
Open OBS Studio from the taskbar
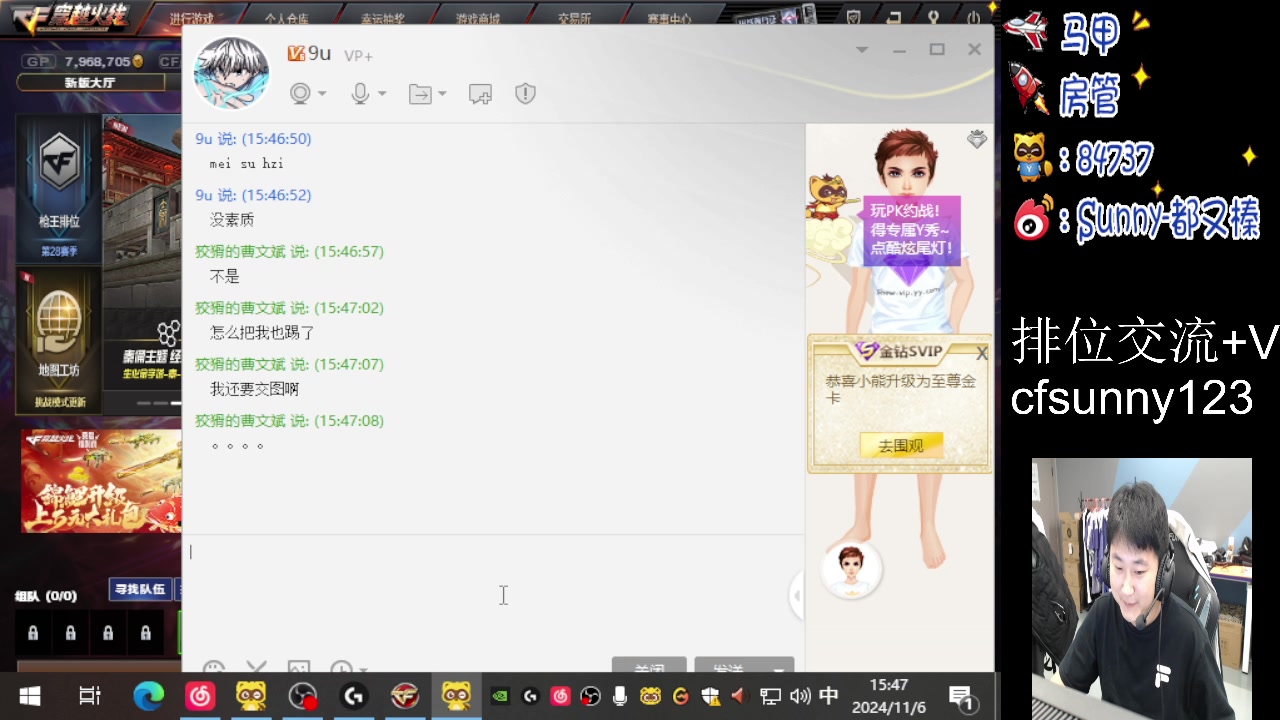(302, 696)
